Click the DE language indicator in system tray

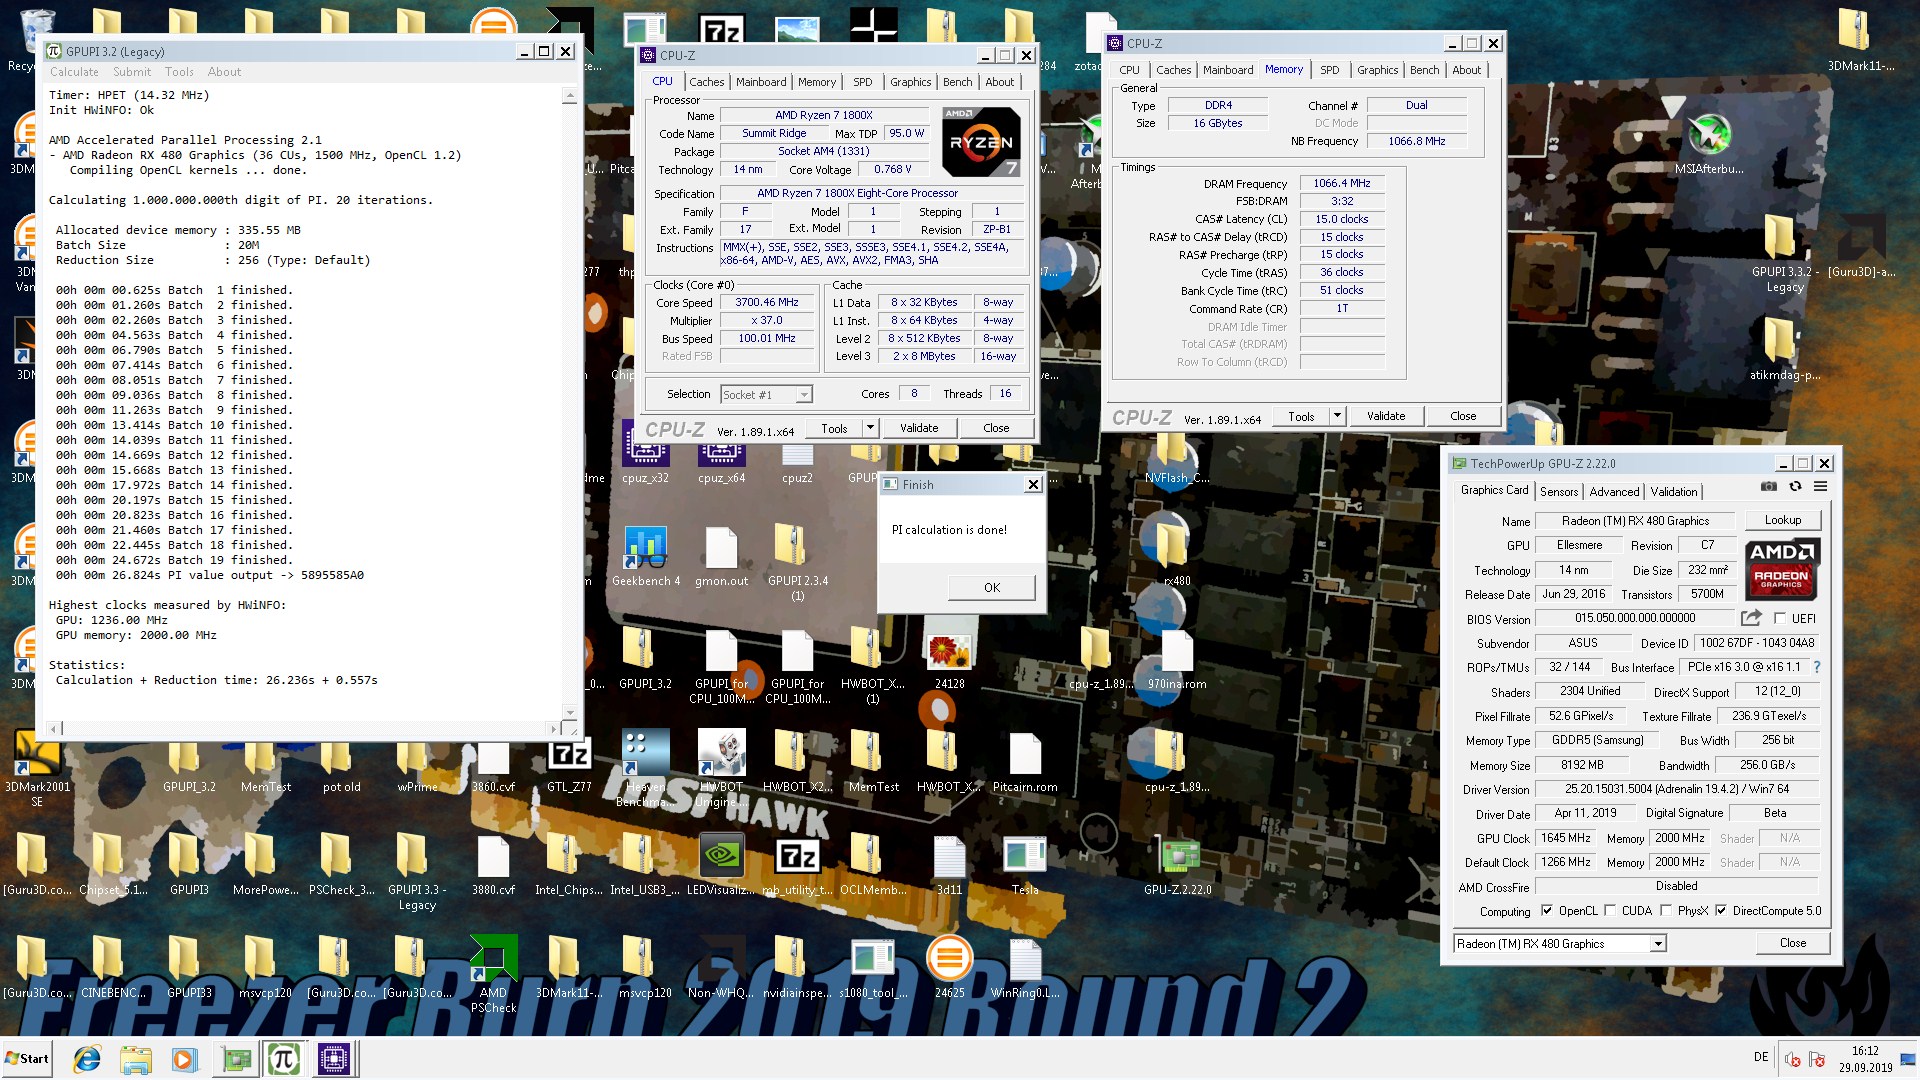(1760, 1057)
